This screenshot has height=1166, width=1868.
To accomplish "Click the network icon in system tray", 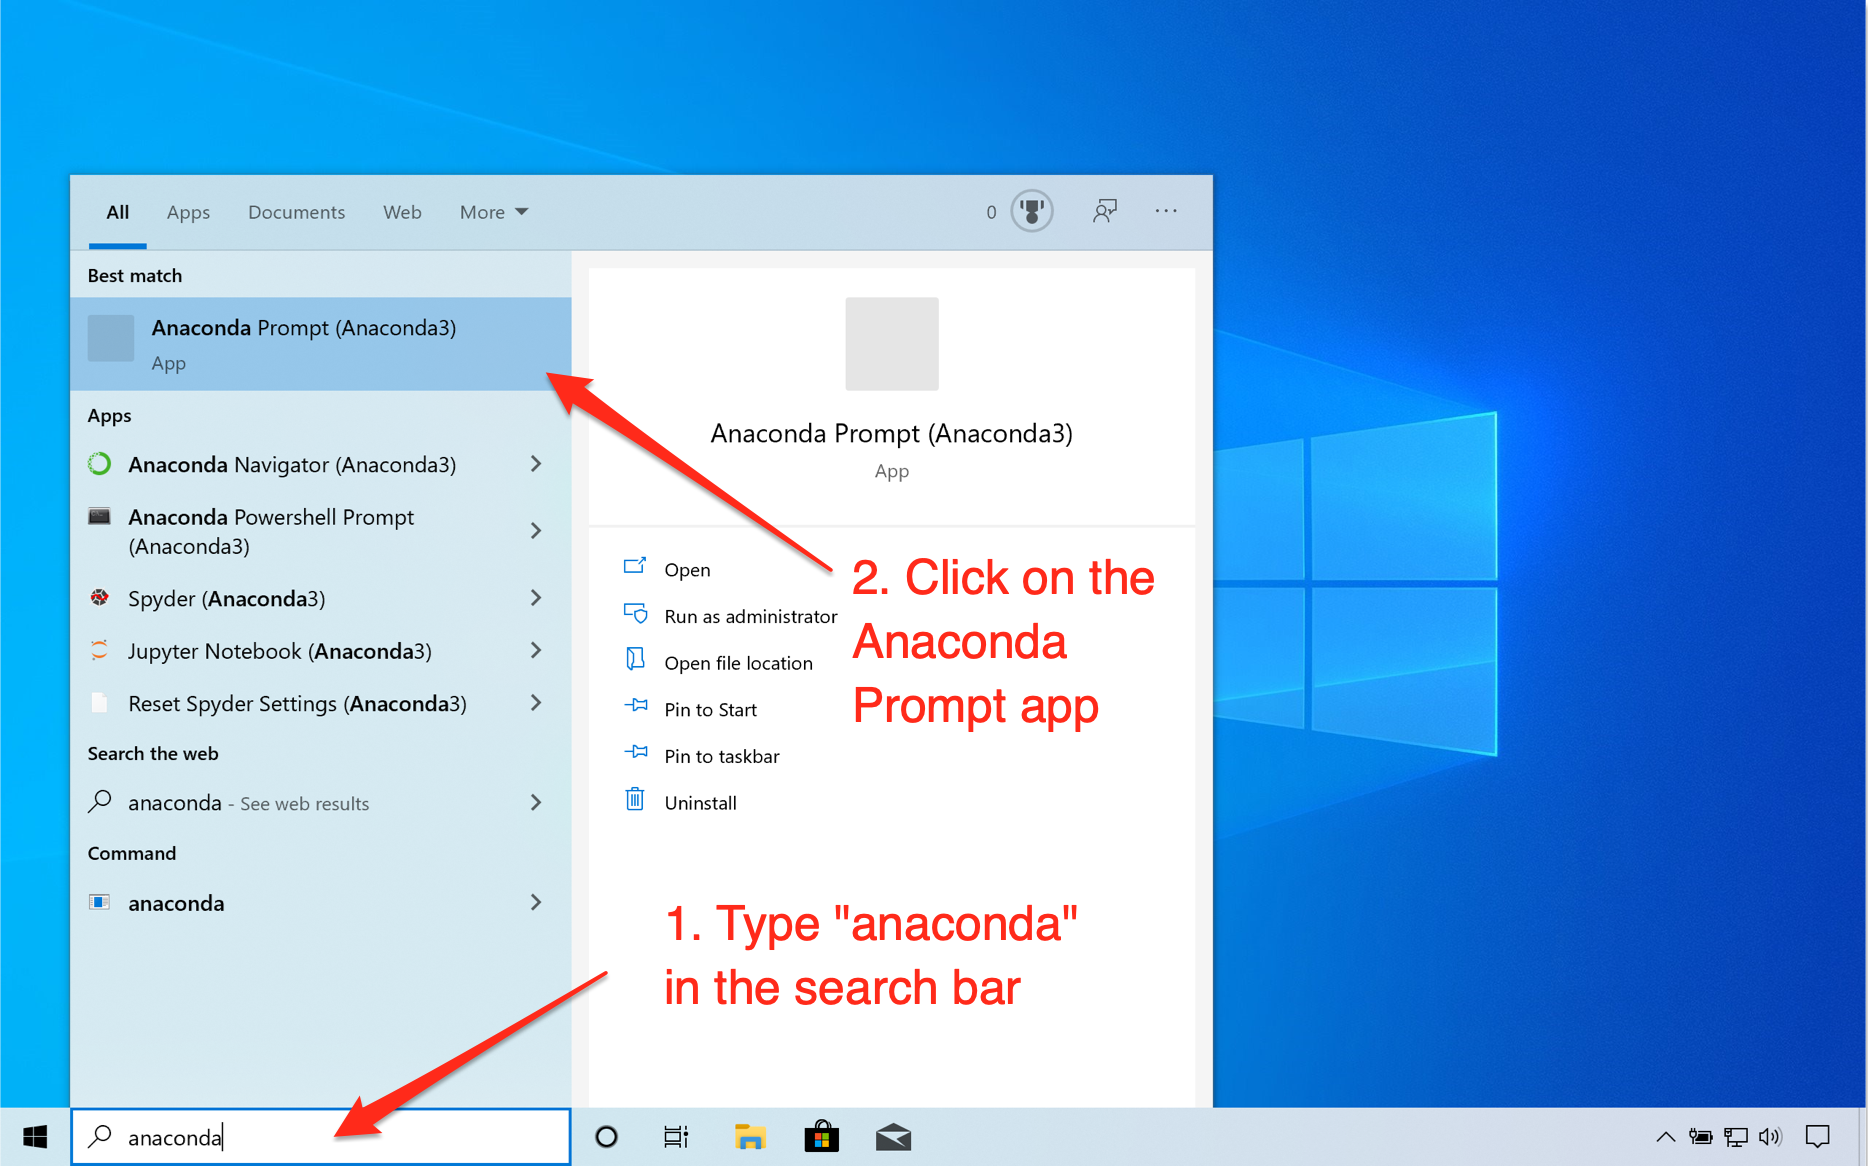I will pyautogui.click(x=1735, y=1137).
